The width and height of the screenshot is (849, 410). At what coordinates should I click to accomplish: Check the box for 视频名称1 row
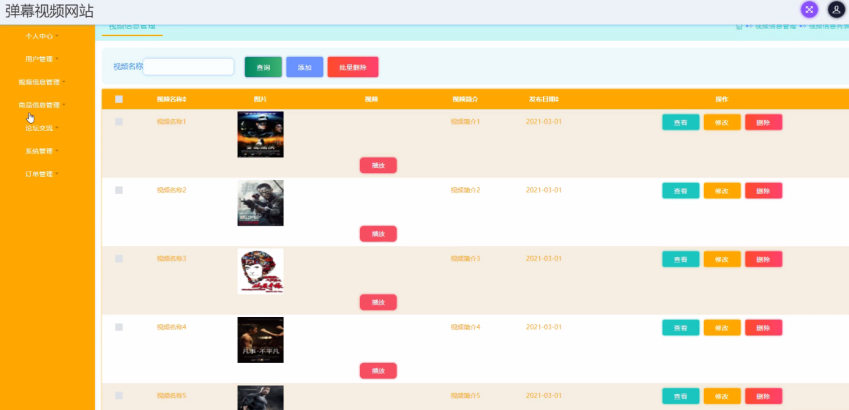pos(119,122)
